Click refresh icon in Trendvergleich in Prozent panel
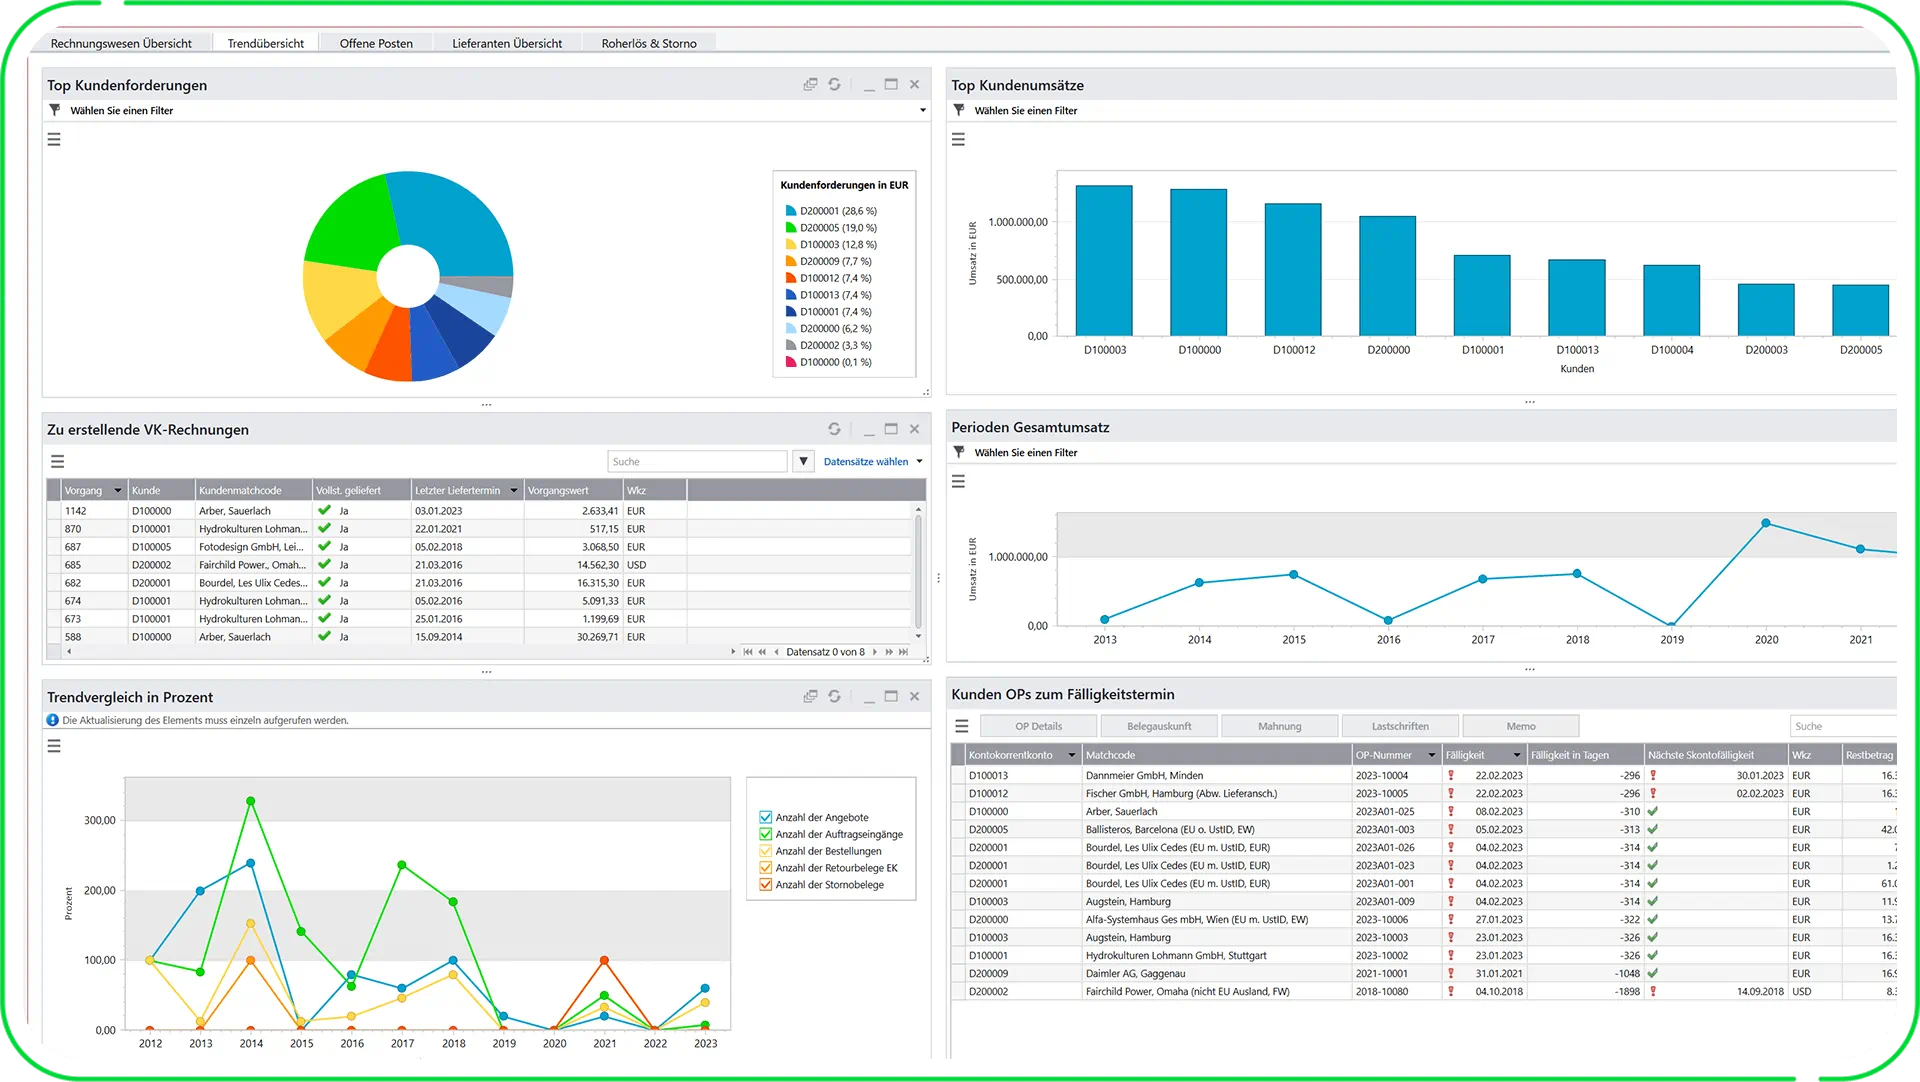This screenshot has height=1082, width=1920. [x=834, y=697]
